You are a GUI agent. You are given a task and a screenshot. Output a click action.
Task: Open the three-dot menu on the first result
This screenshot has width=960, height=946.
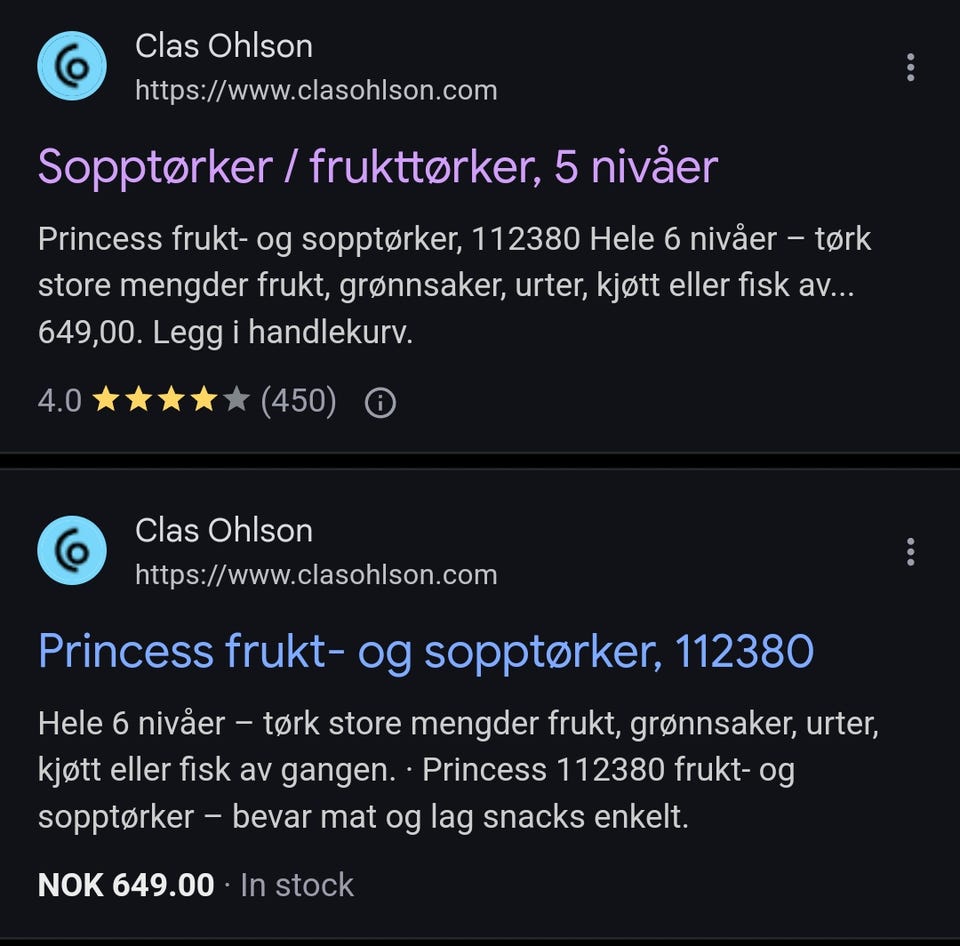point(910,67)
